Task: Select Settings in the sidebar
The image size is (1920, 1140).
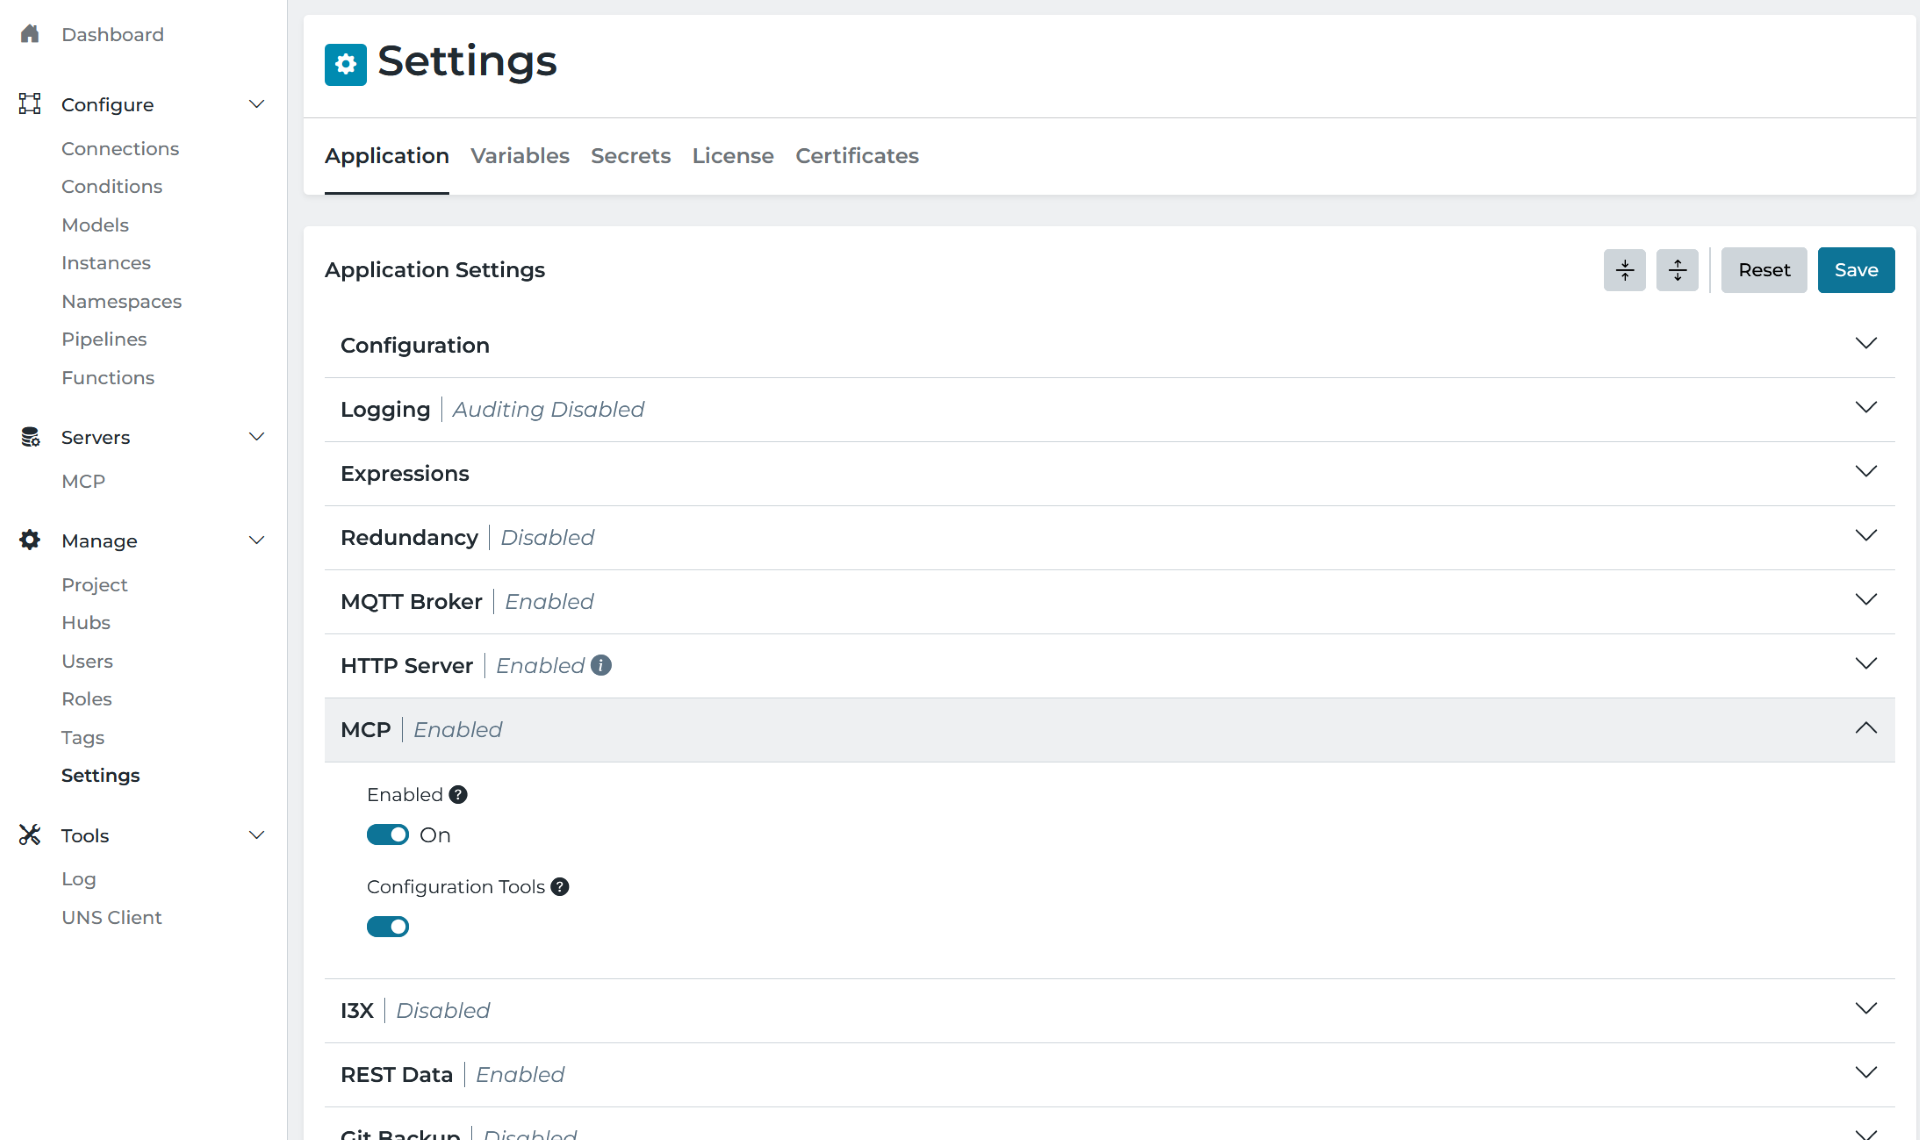Action: tap(101, 776)
